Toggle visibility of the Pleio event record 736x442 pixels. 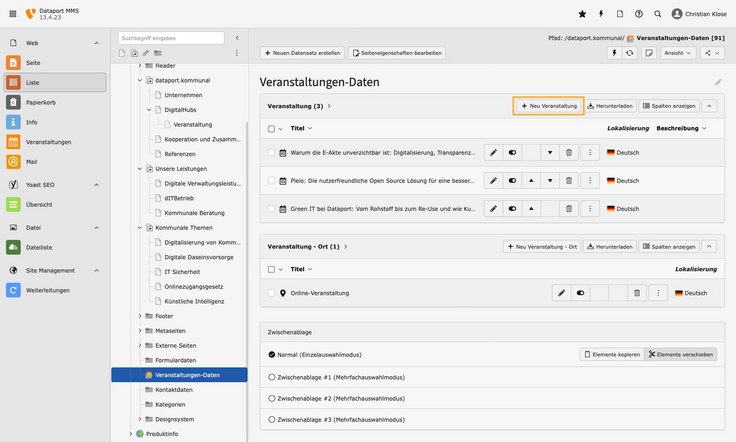pos(512,181)
